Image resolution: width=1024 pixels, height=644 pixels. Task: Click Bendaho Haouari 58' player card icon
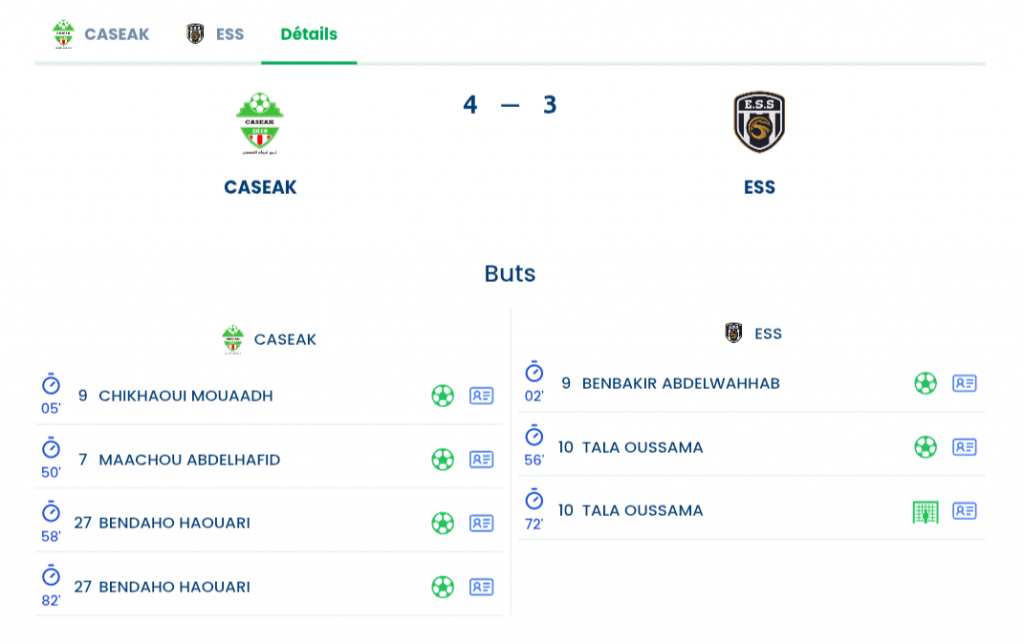coord(481,523)
